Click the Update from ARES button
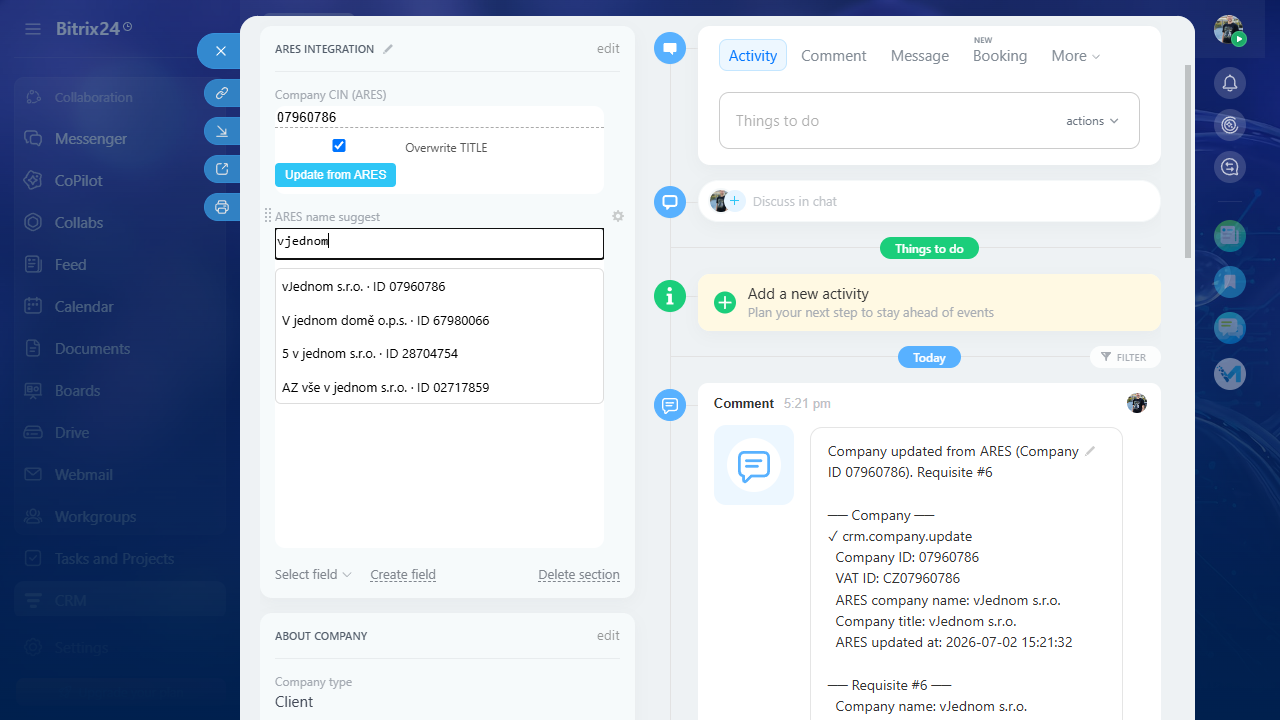Image resolution: width=1280 pixels, height=720 pixels. (x=335, y=175)
